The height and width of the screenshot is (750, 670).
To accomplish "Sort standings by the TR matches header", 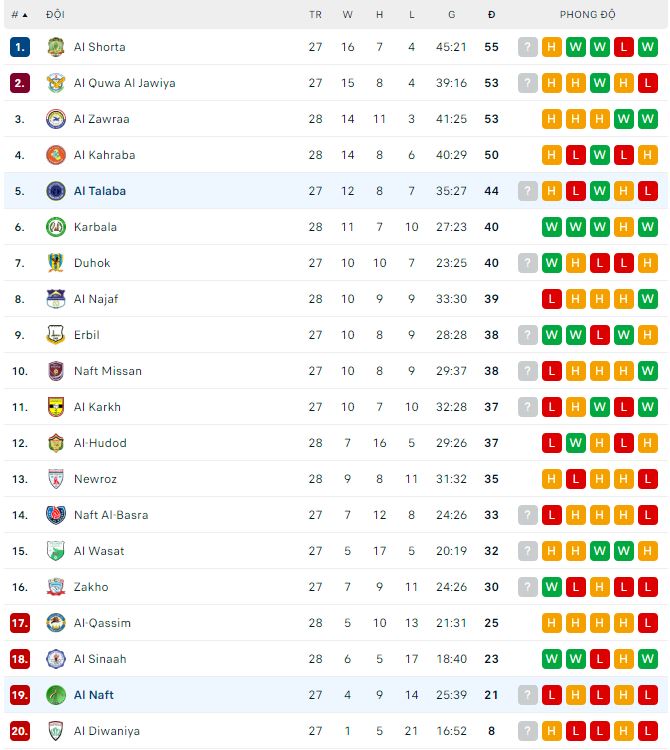I will tap(315, 15).
